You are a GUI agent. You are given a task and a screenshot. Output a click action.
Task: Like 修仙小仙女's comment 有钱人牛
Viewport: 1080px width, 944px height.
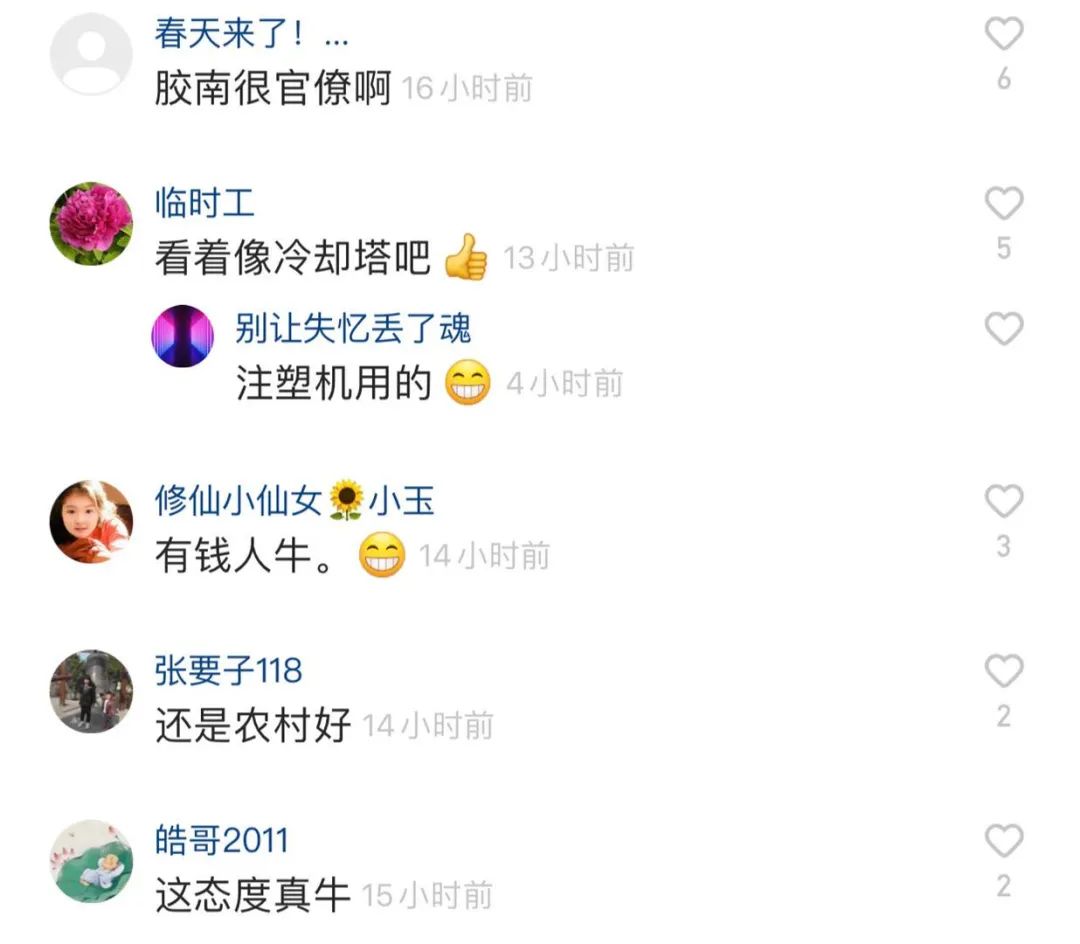(1004, 501)
